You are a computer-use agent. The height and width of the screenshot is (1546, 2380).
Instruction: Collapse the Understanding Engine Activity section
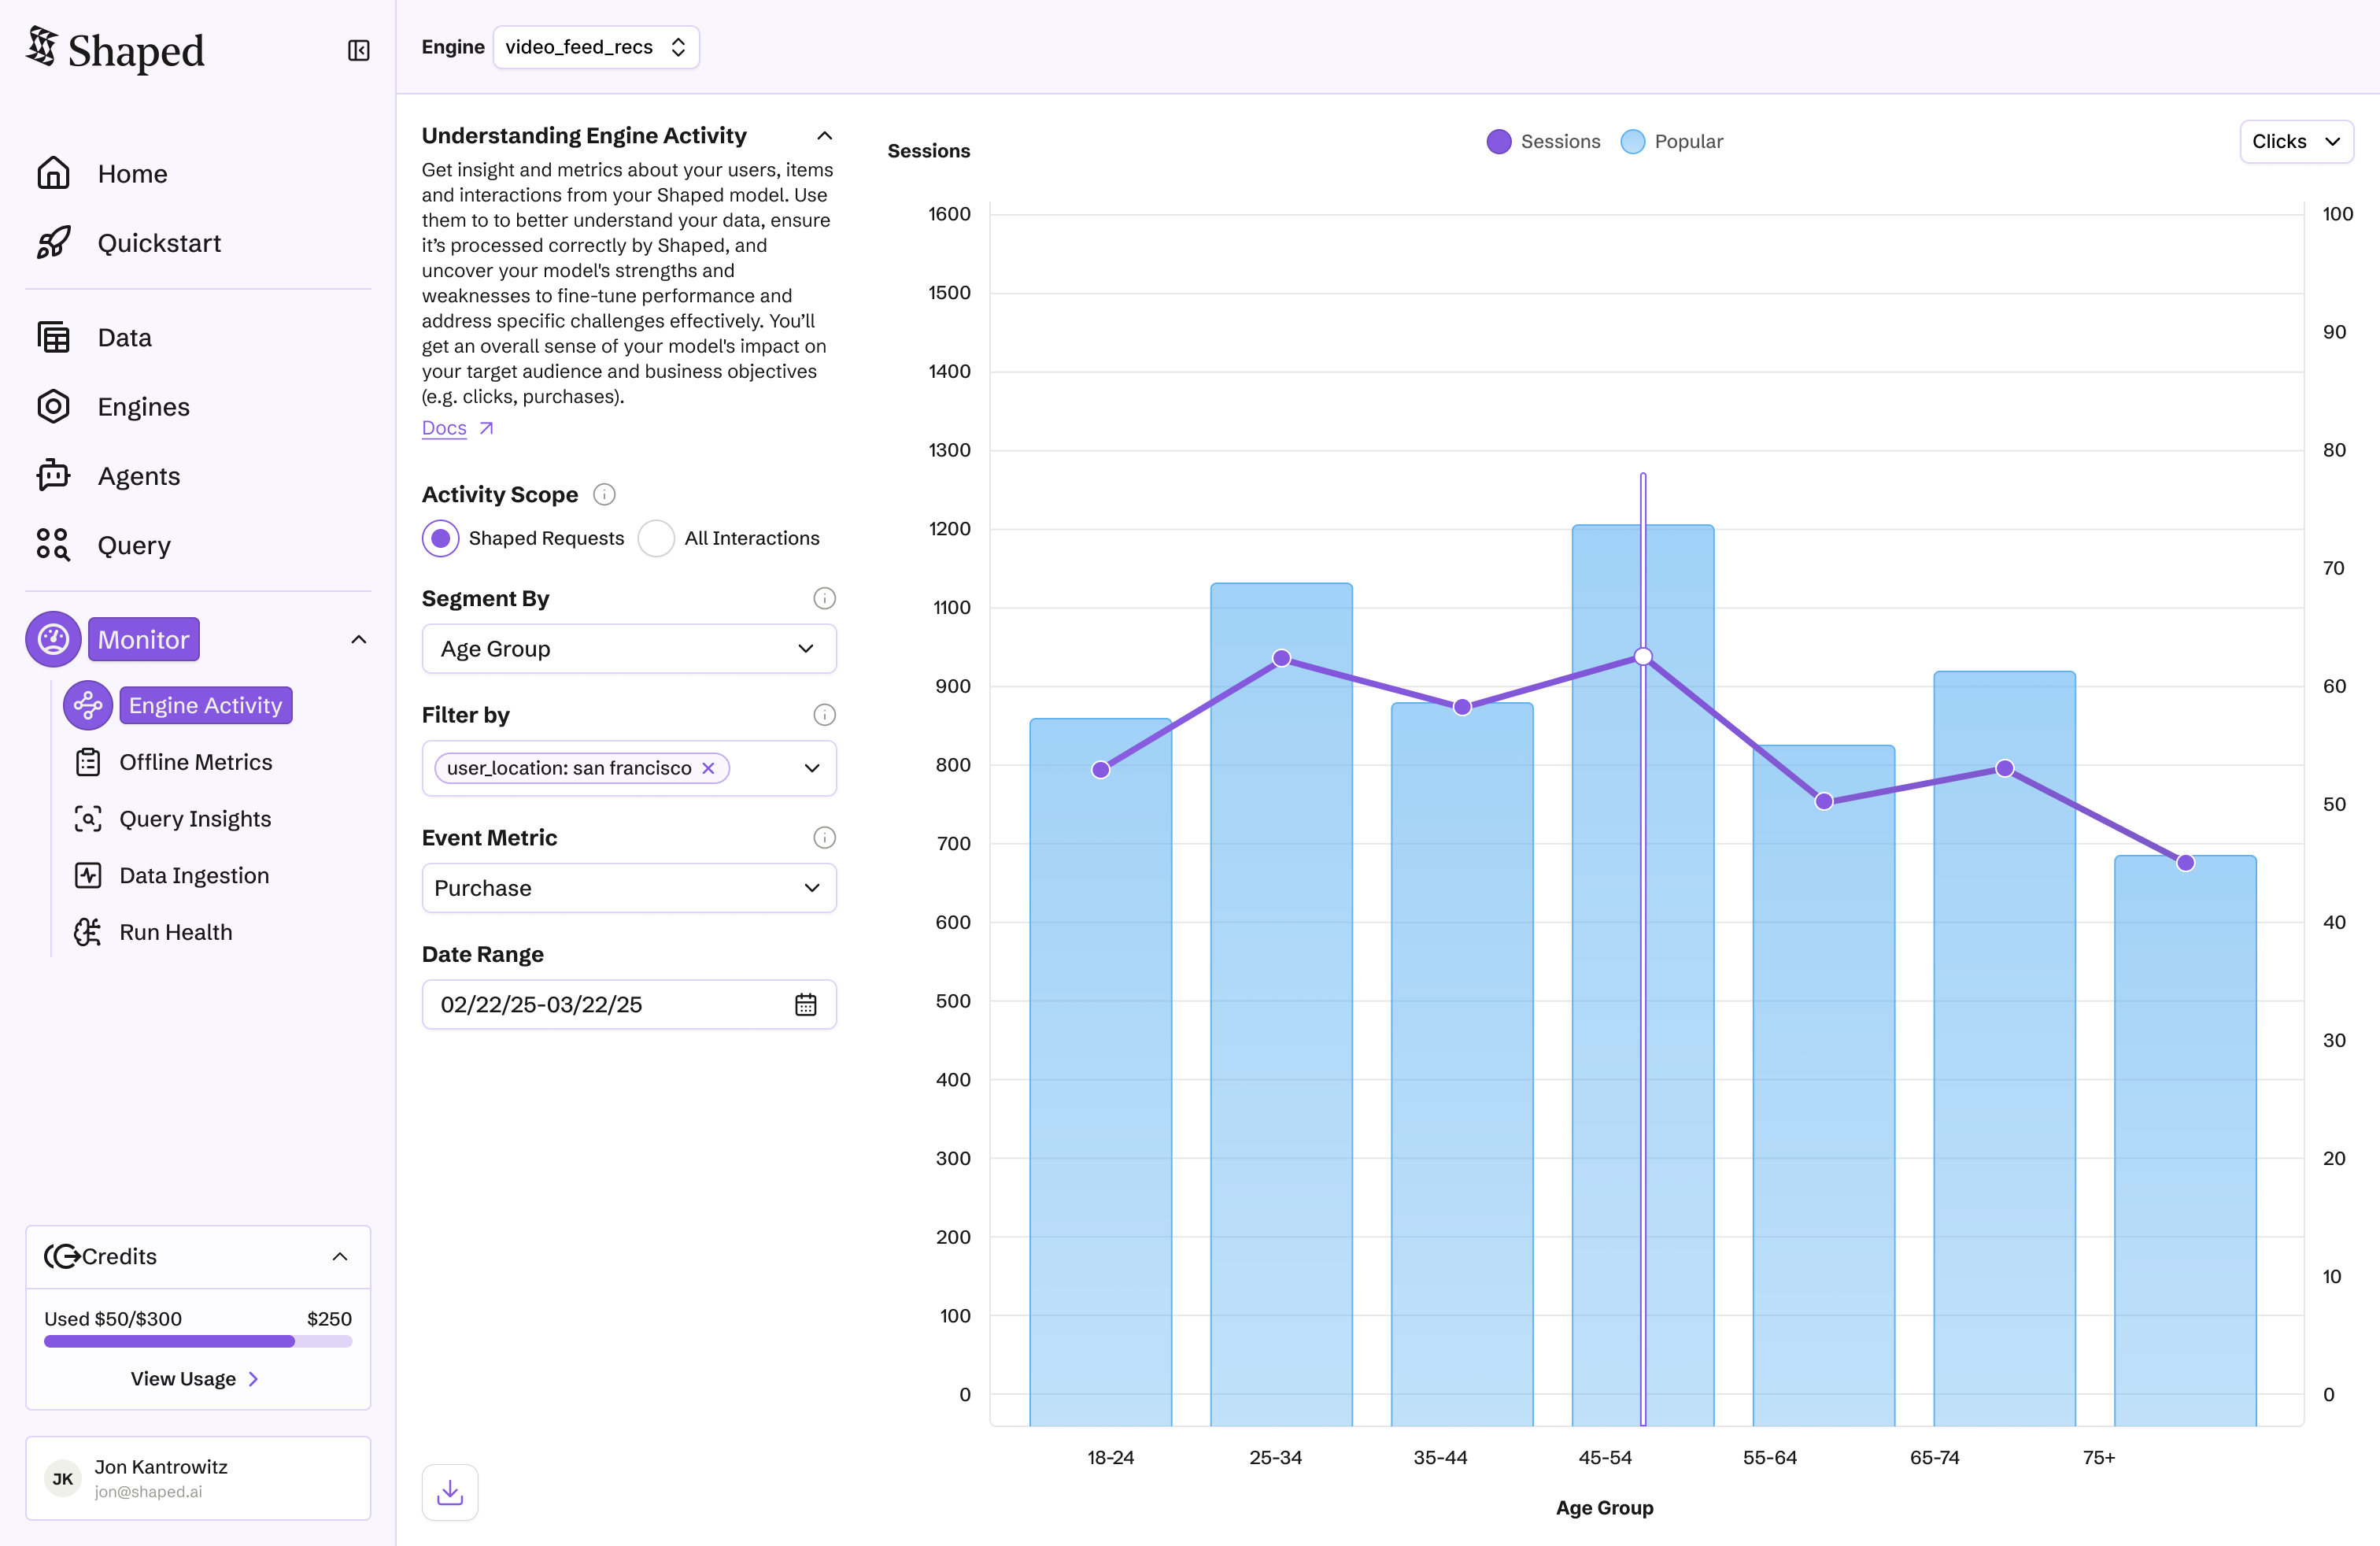[x=825, y=135]
